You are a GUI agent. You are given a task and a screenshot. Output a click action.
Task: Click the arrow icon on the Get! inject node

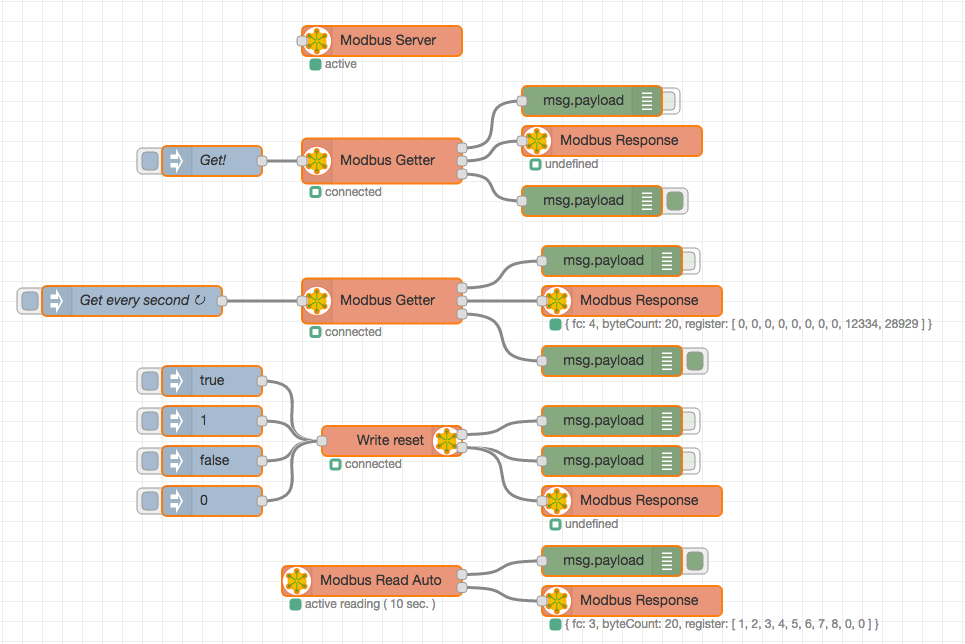pos(177,161)
